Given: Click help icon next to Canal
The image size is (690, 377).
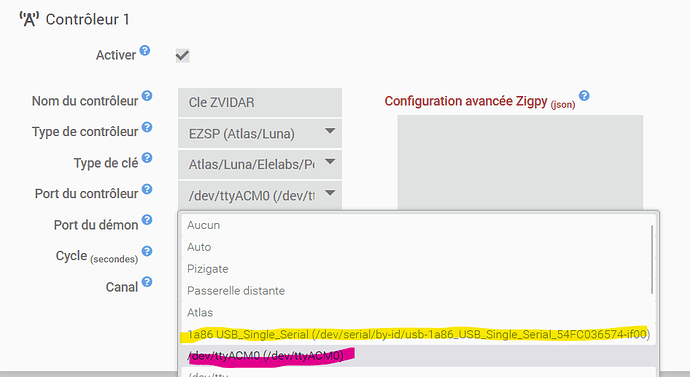Looking at the screenshot, I should pyautogui.click(x=147, y=282).
